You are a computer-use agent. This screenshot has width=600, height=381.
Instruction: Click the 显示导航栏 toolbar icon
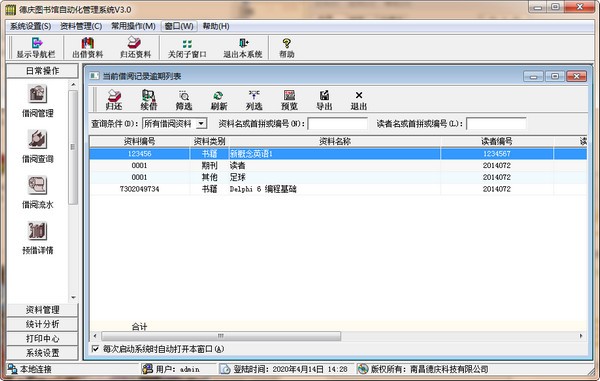click(37, 43)
